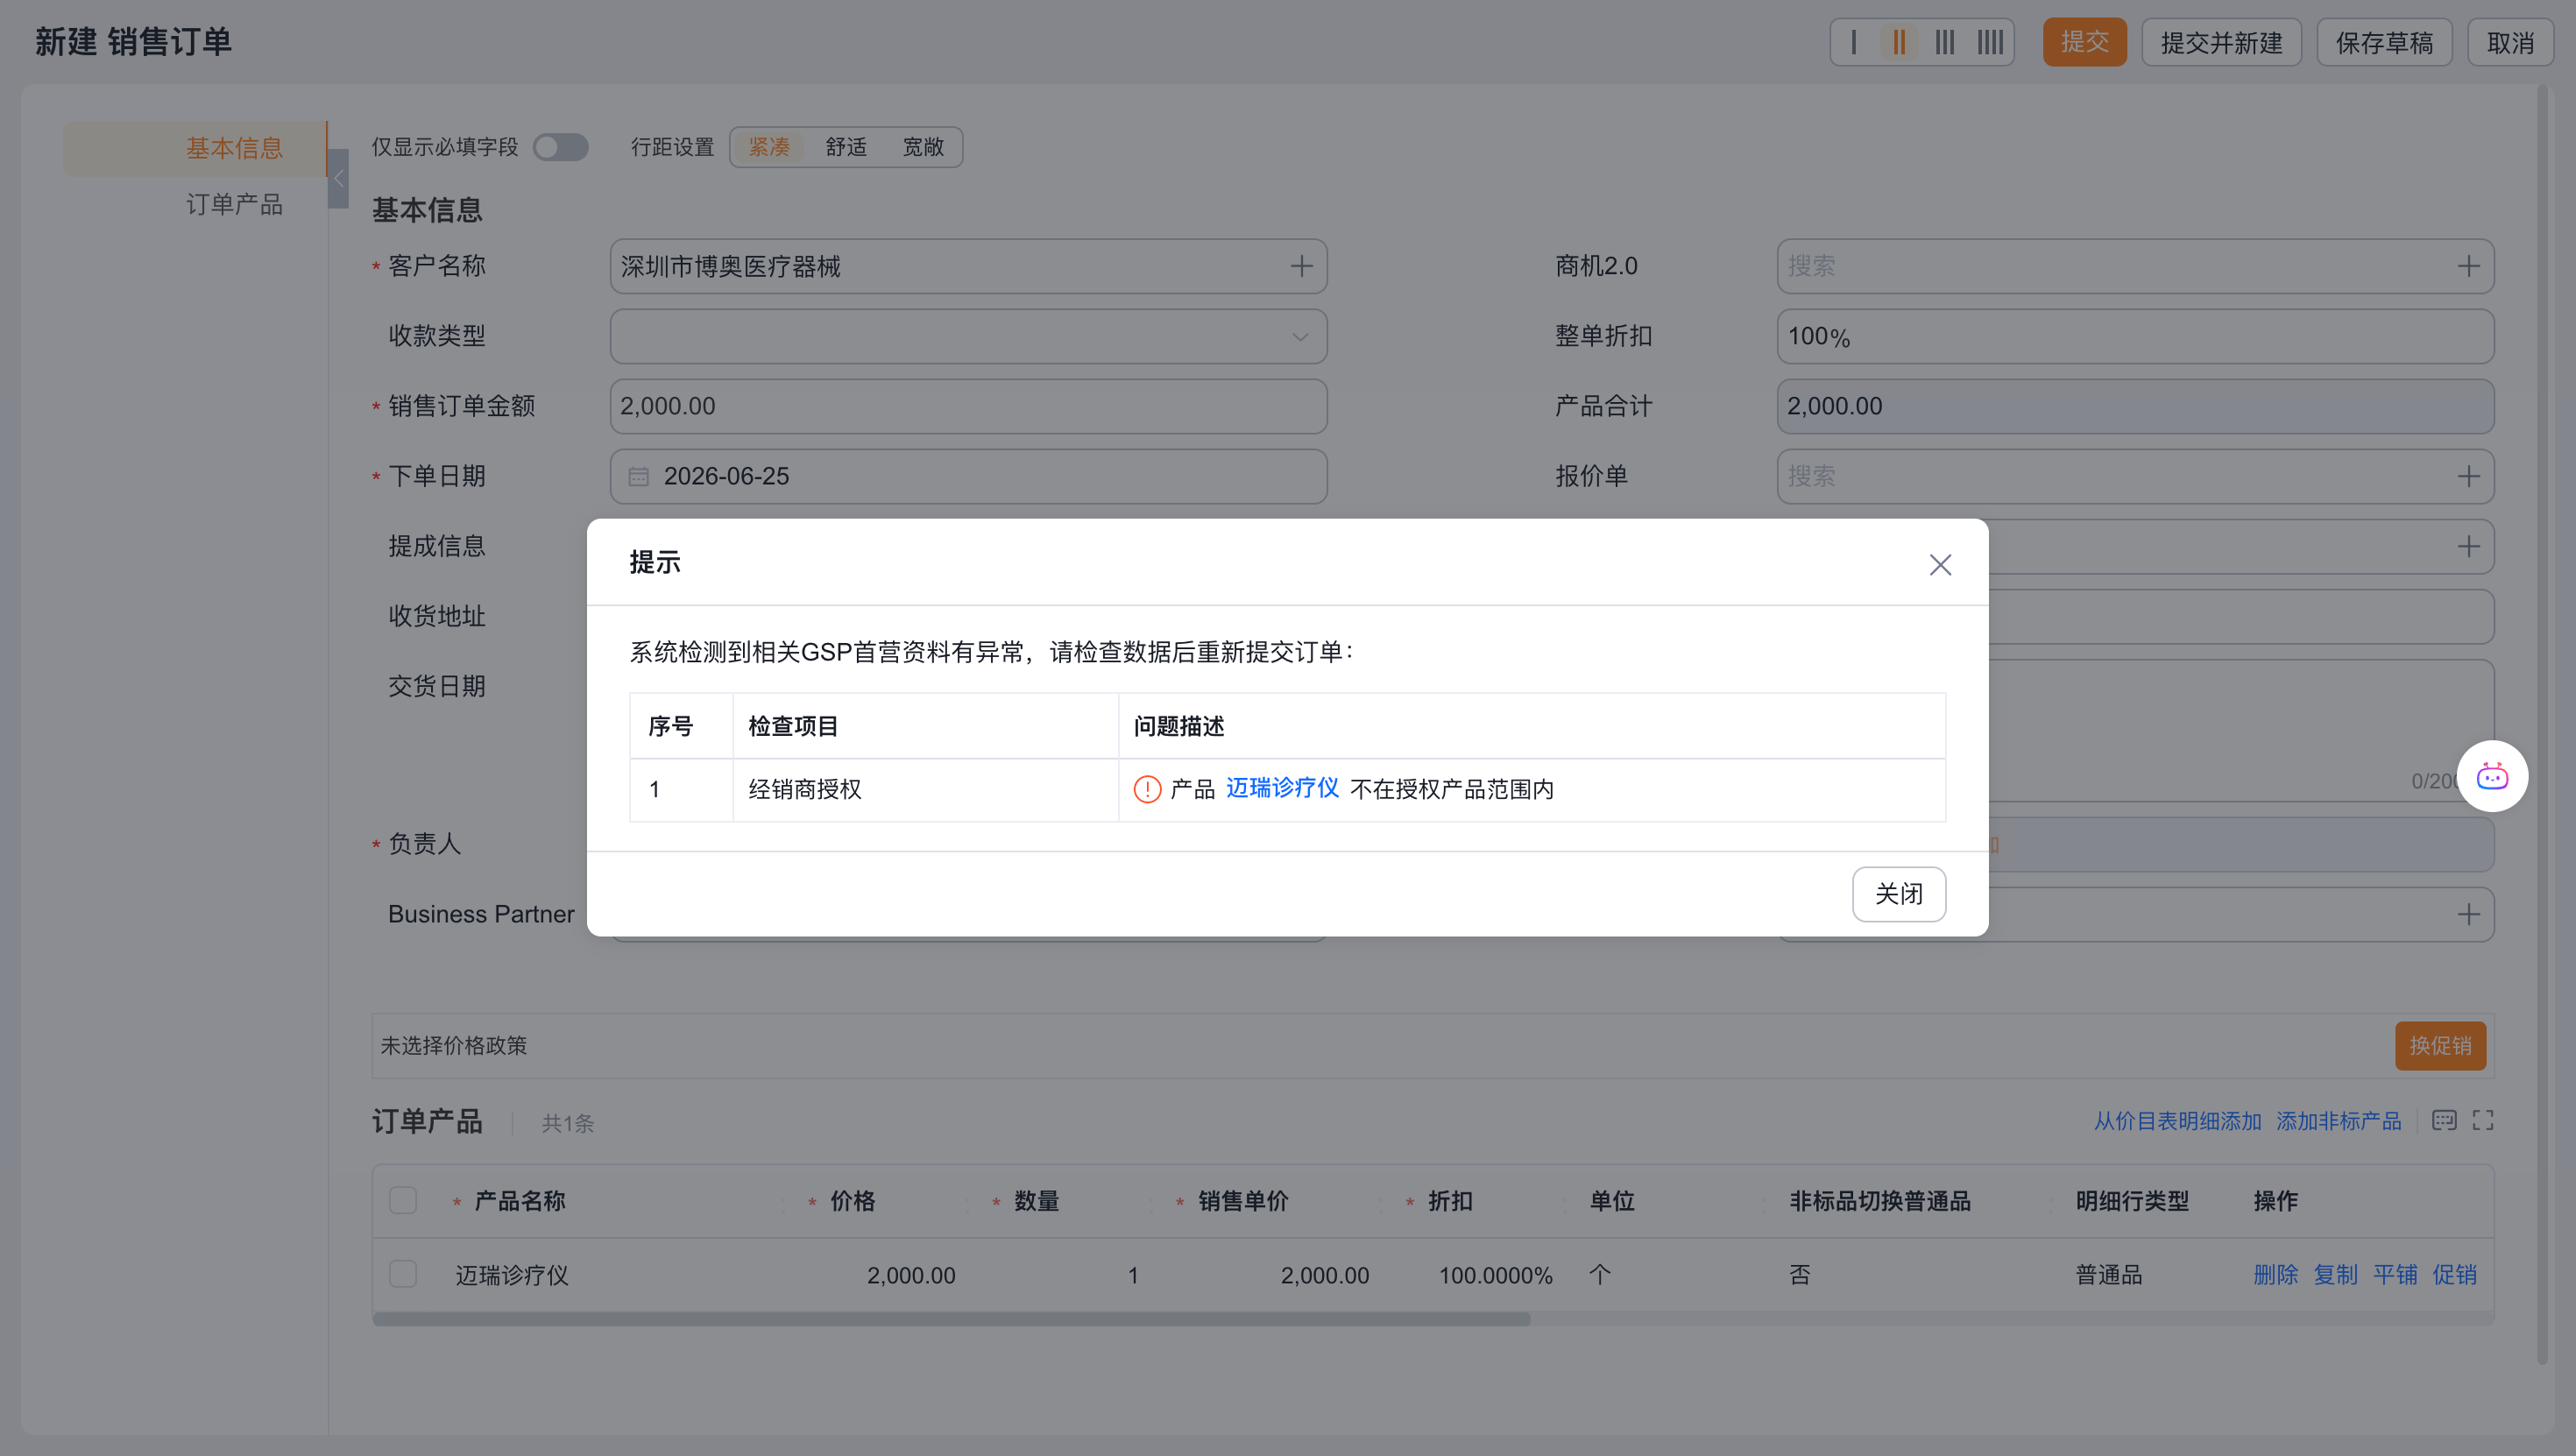Click the horizontal scrollbar under the product table
2576x1456 pixels.
(x=951, y=1319)
